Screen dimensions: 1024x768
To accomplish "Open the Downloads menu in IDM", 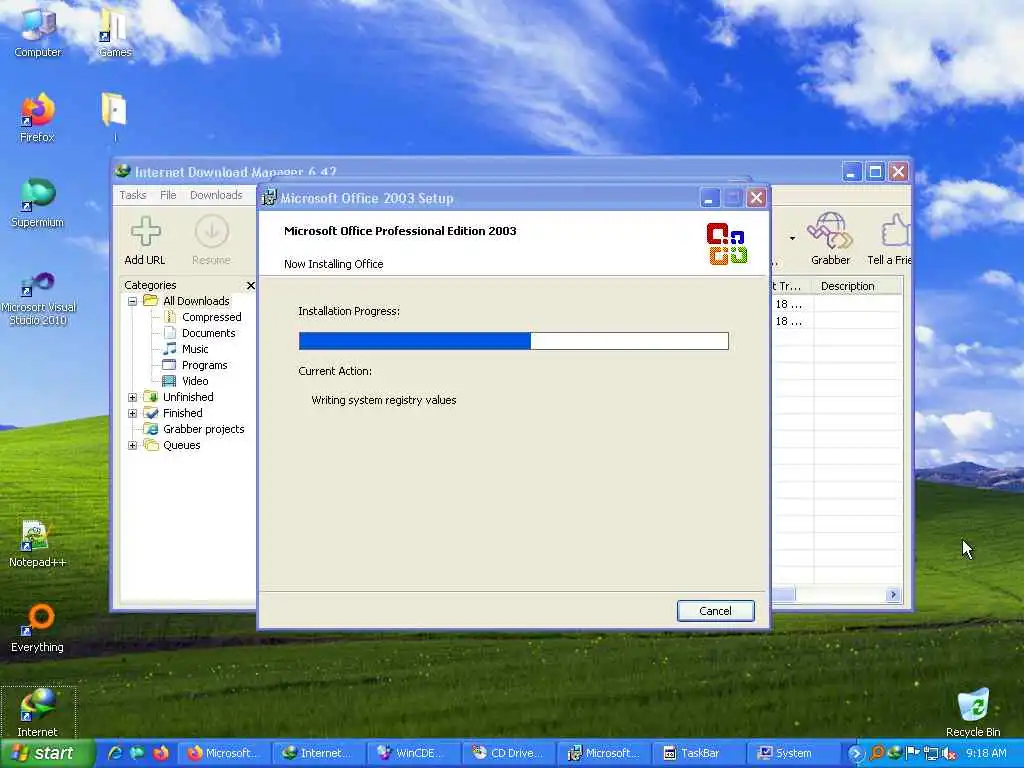I will [x=216, y=195].
